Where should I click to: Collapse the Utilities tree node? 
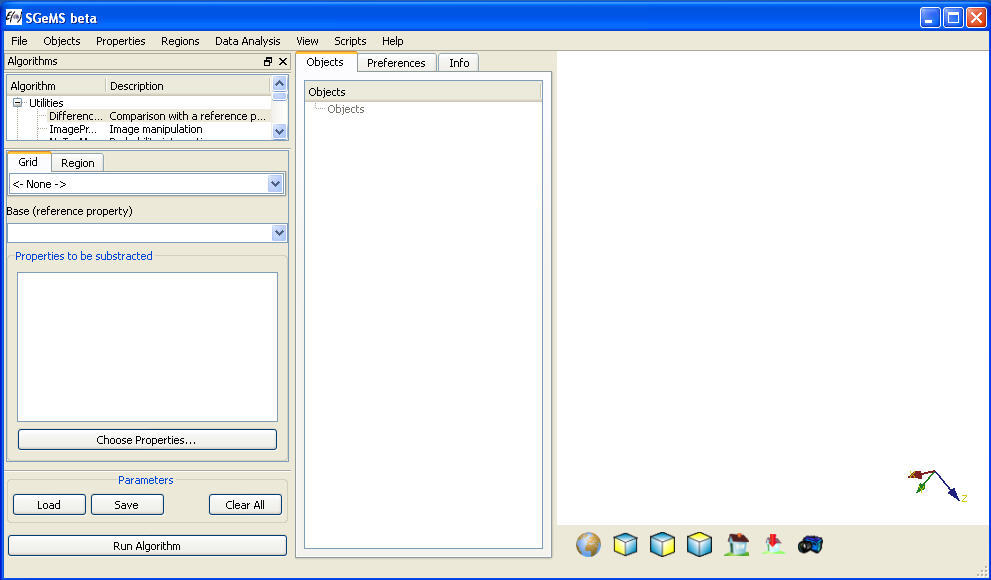click(17, 102)
